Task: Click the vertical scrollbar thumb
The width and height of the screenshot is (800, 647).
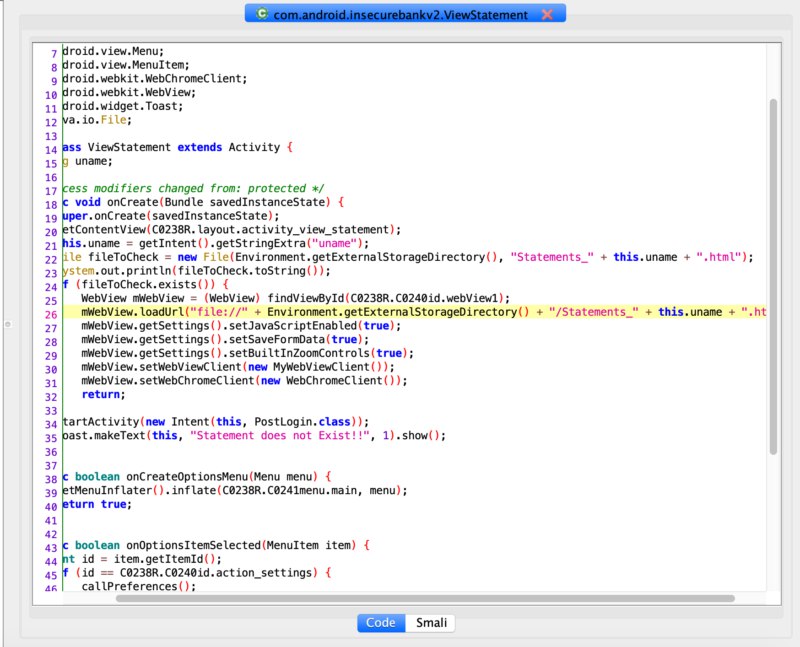Action: coord(773,277)
